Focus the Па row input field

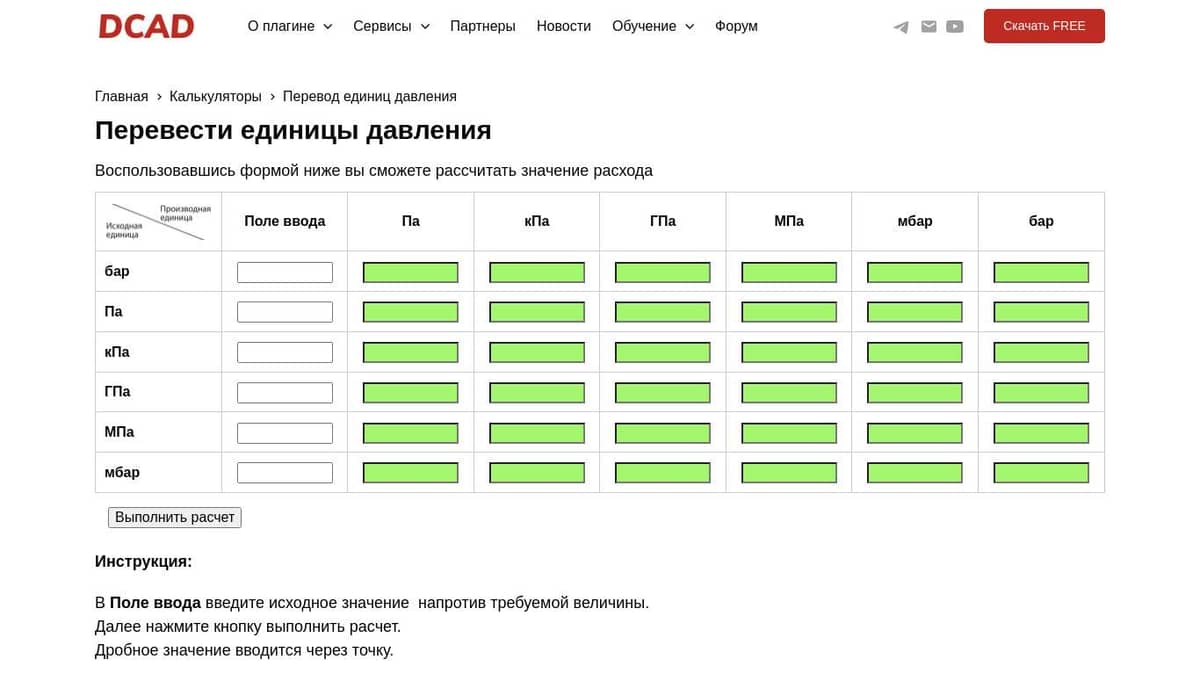pyautogui.click(x=285, y=312)
